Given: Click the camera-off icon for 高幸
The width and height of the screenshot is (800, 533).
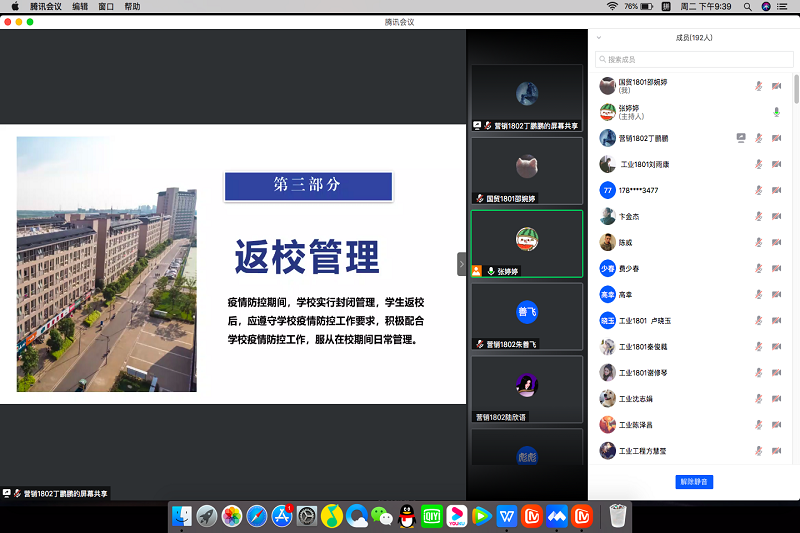Looking at the screenshot, I should point(776,294).
